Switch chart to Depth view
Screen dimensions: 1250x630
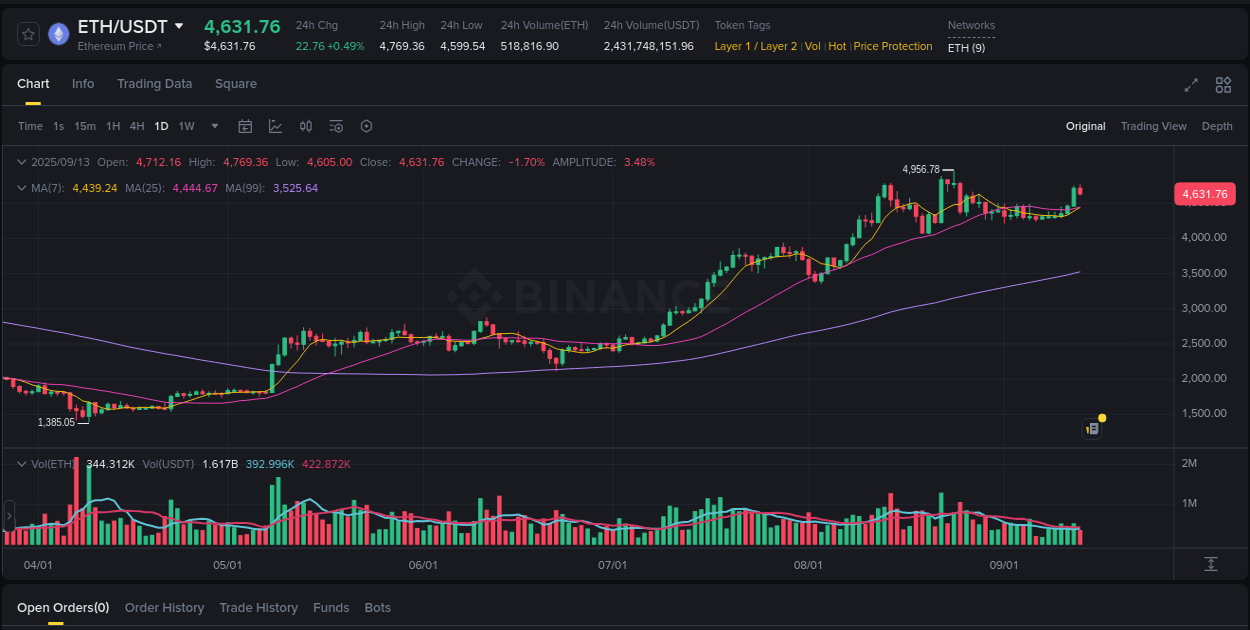coord(1217,126)
